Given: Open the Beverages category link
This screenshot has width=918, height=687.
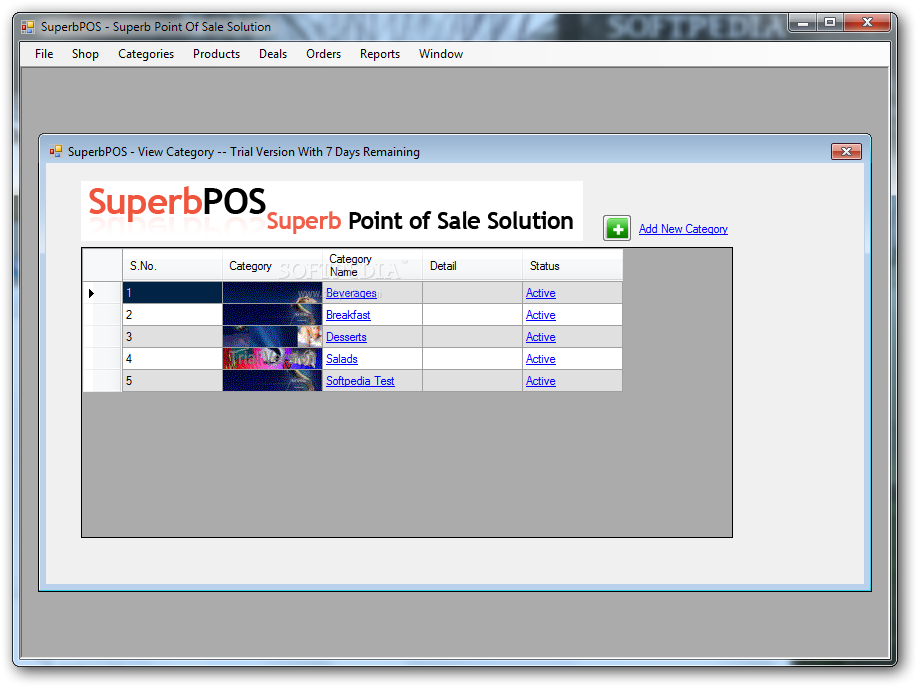Looking at the screenshot, I should [351, 293].
